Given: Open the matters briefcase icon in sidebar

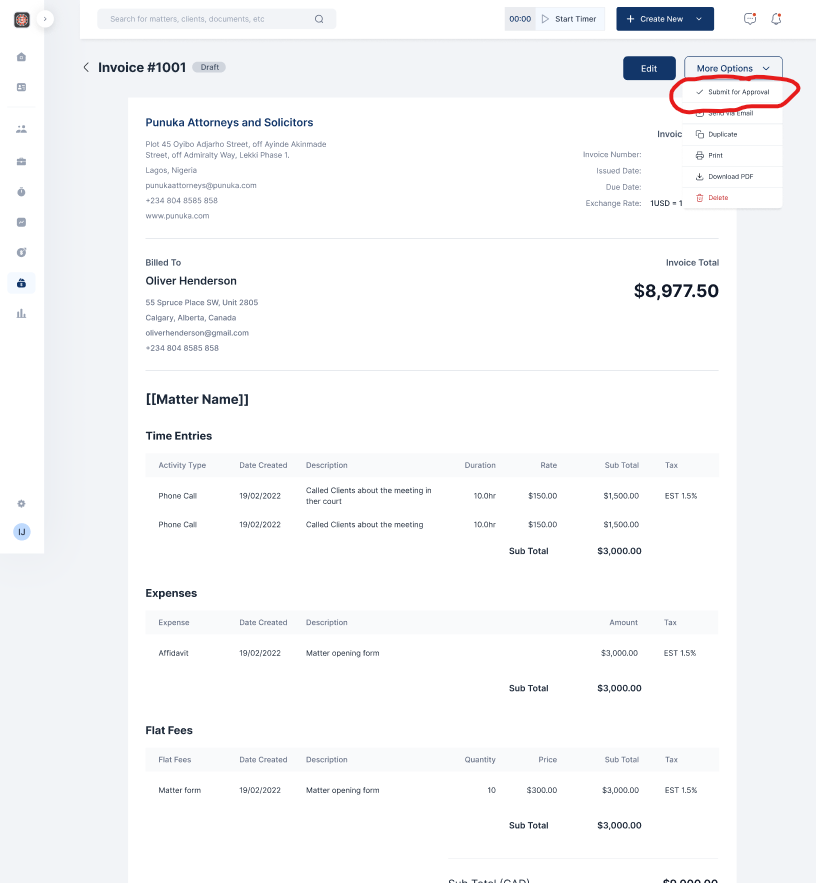Looking at the screenshot, I should click(22, 161).
